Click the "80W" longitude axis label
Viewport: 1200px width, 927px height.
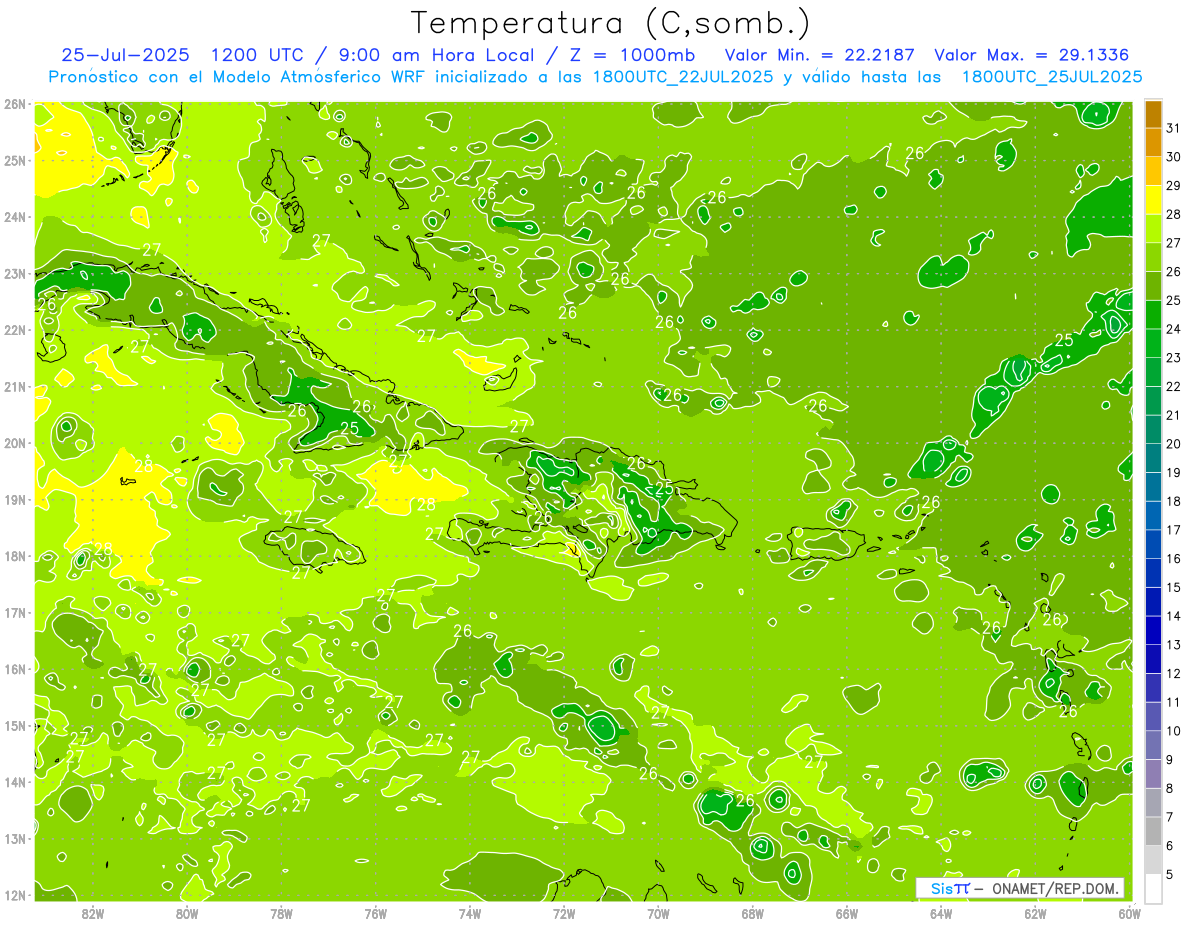(x=187, y=914)
